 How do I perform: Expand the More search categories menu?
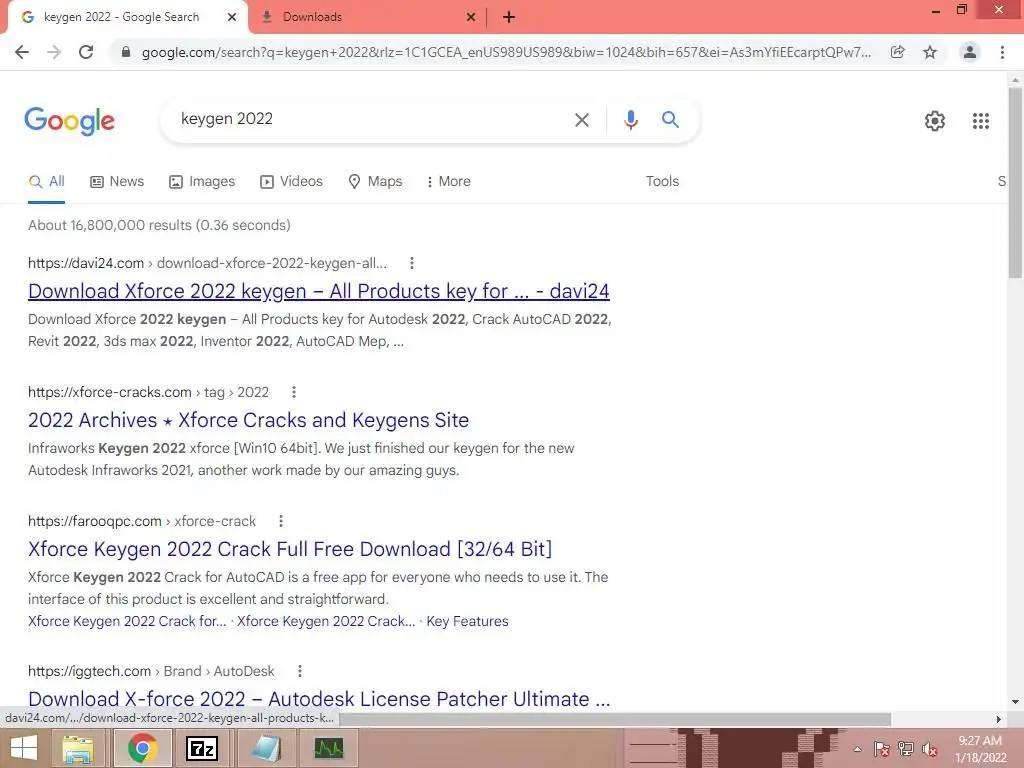[448, 182]
